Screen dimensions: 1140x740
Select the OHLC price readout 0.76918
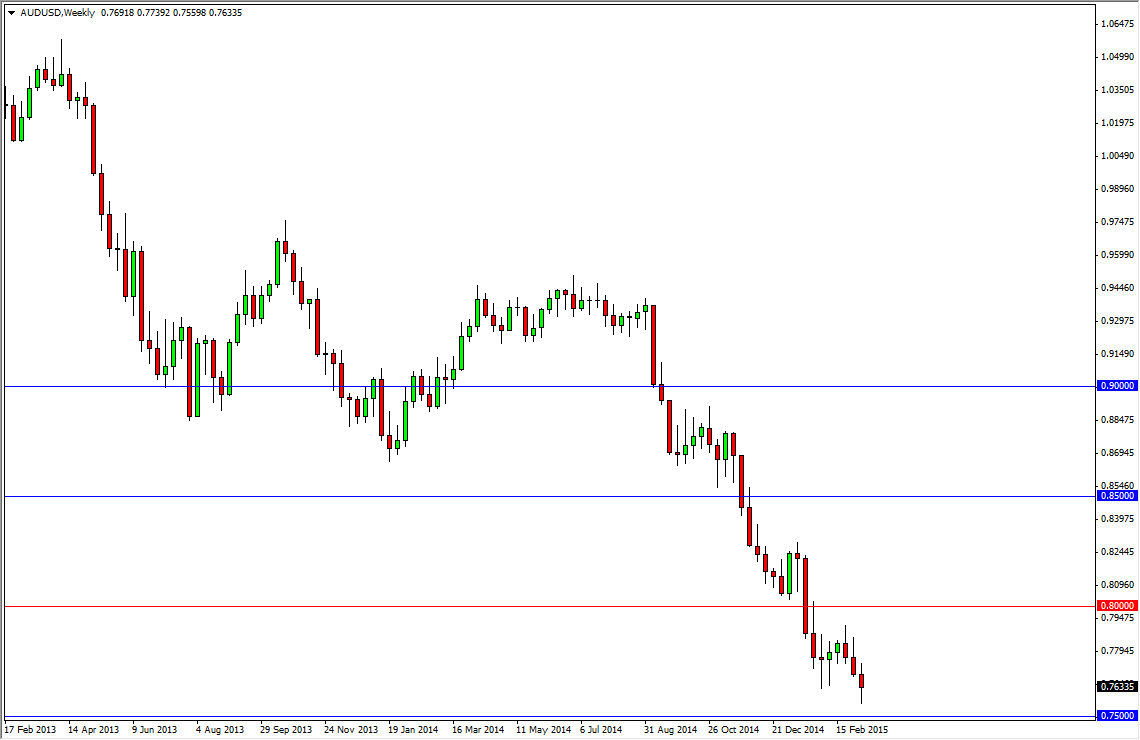(116, 13)
